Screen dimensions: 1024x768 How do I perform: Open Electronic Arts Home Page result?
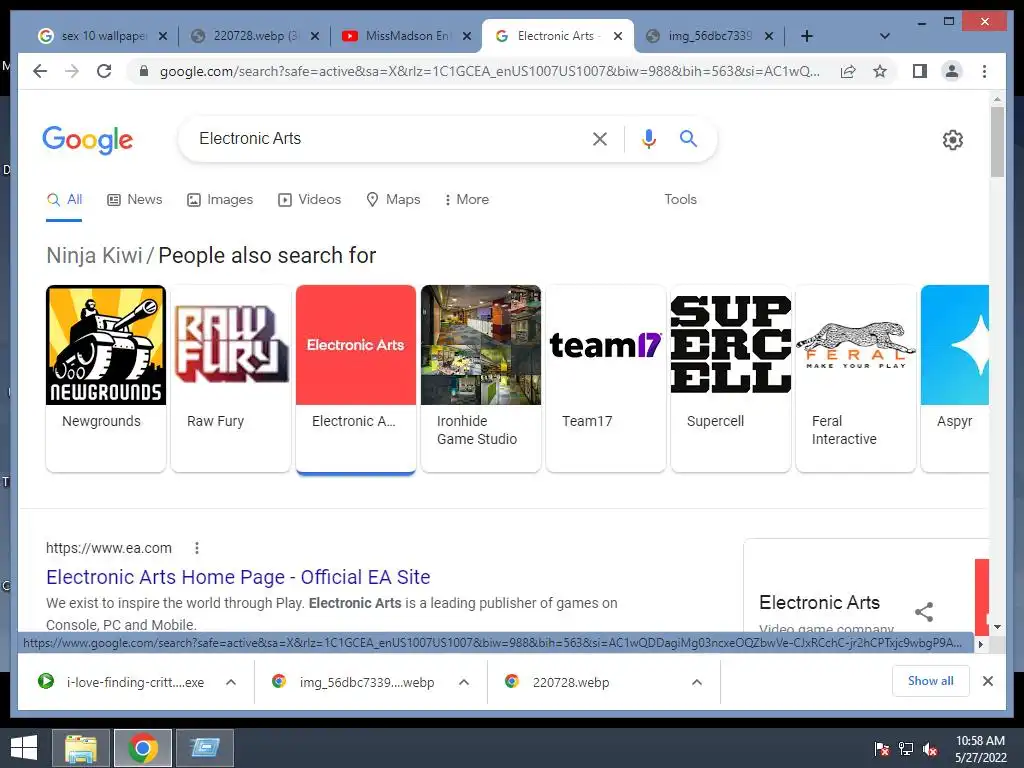tap(238, 577)
